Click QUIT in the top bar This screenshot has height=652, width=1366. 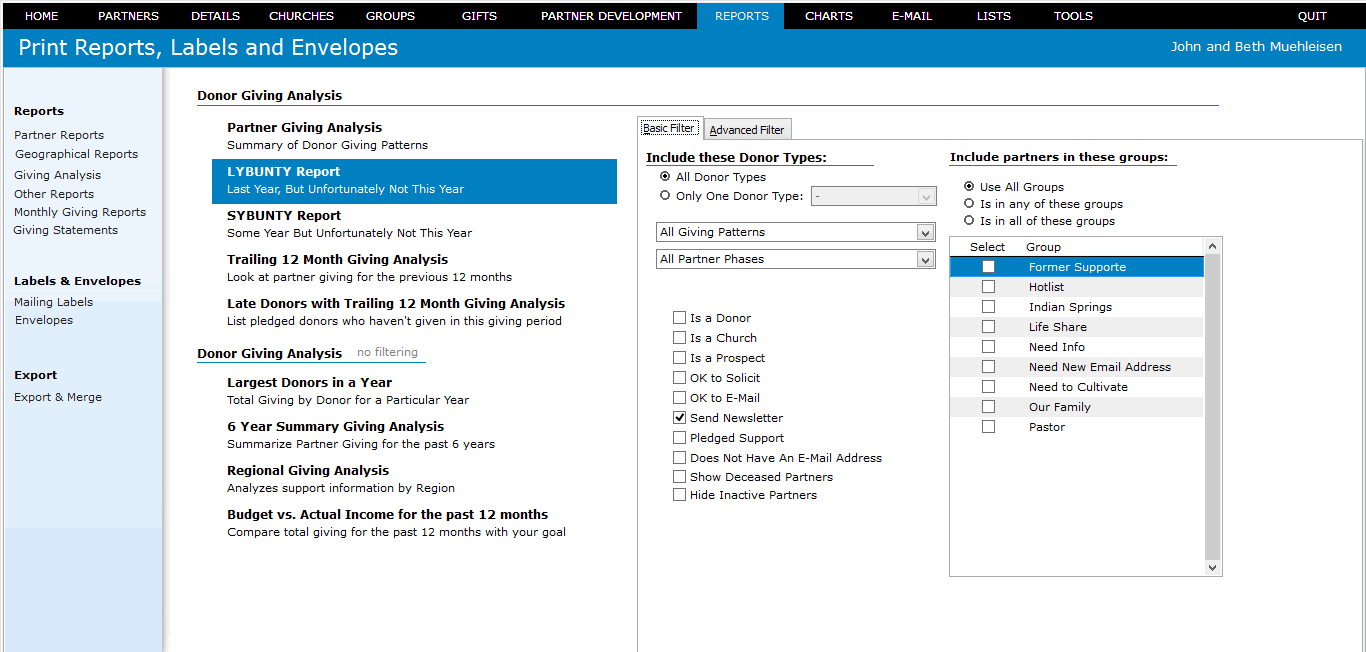click(1312, 16)
